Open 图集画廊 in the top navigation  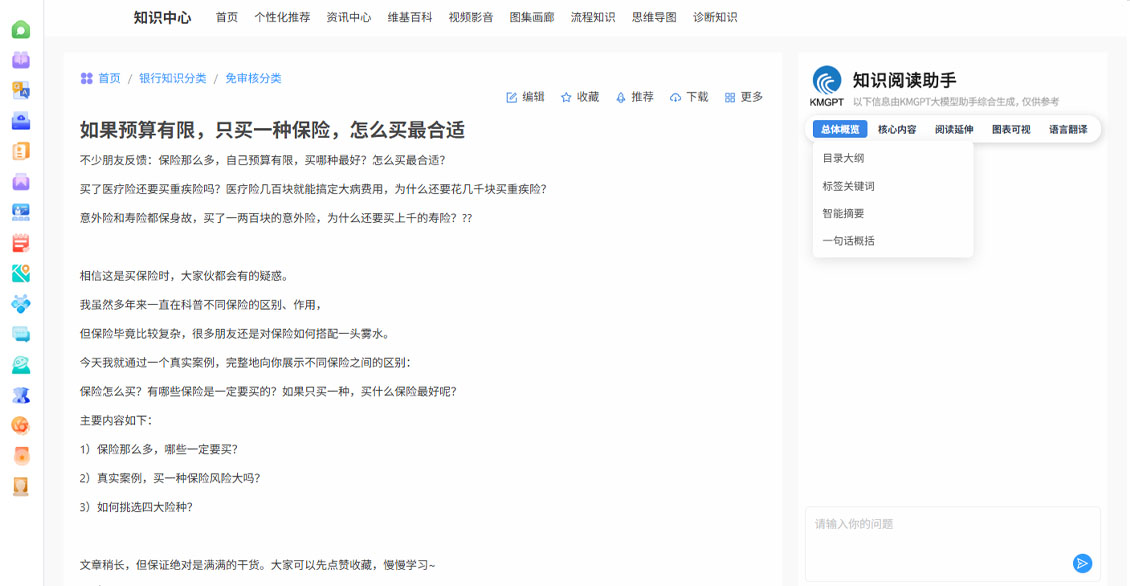coord(532,17)
